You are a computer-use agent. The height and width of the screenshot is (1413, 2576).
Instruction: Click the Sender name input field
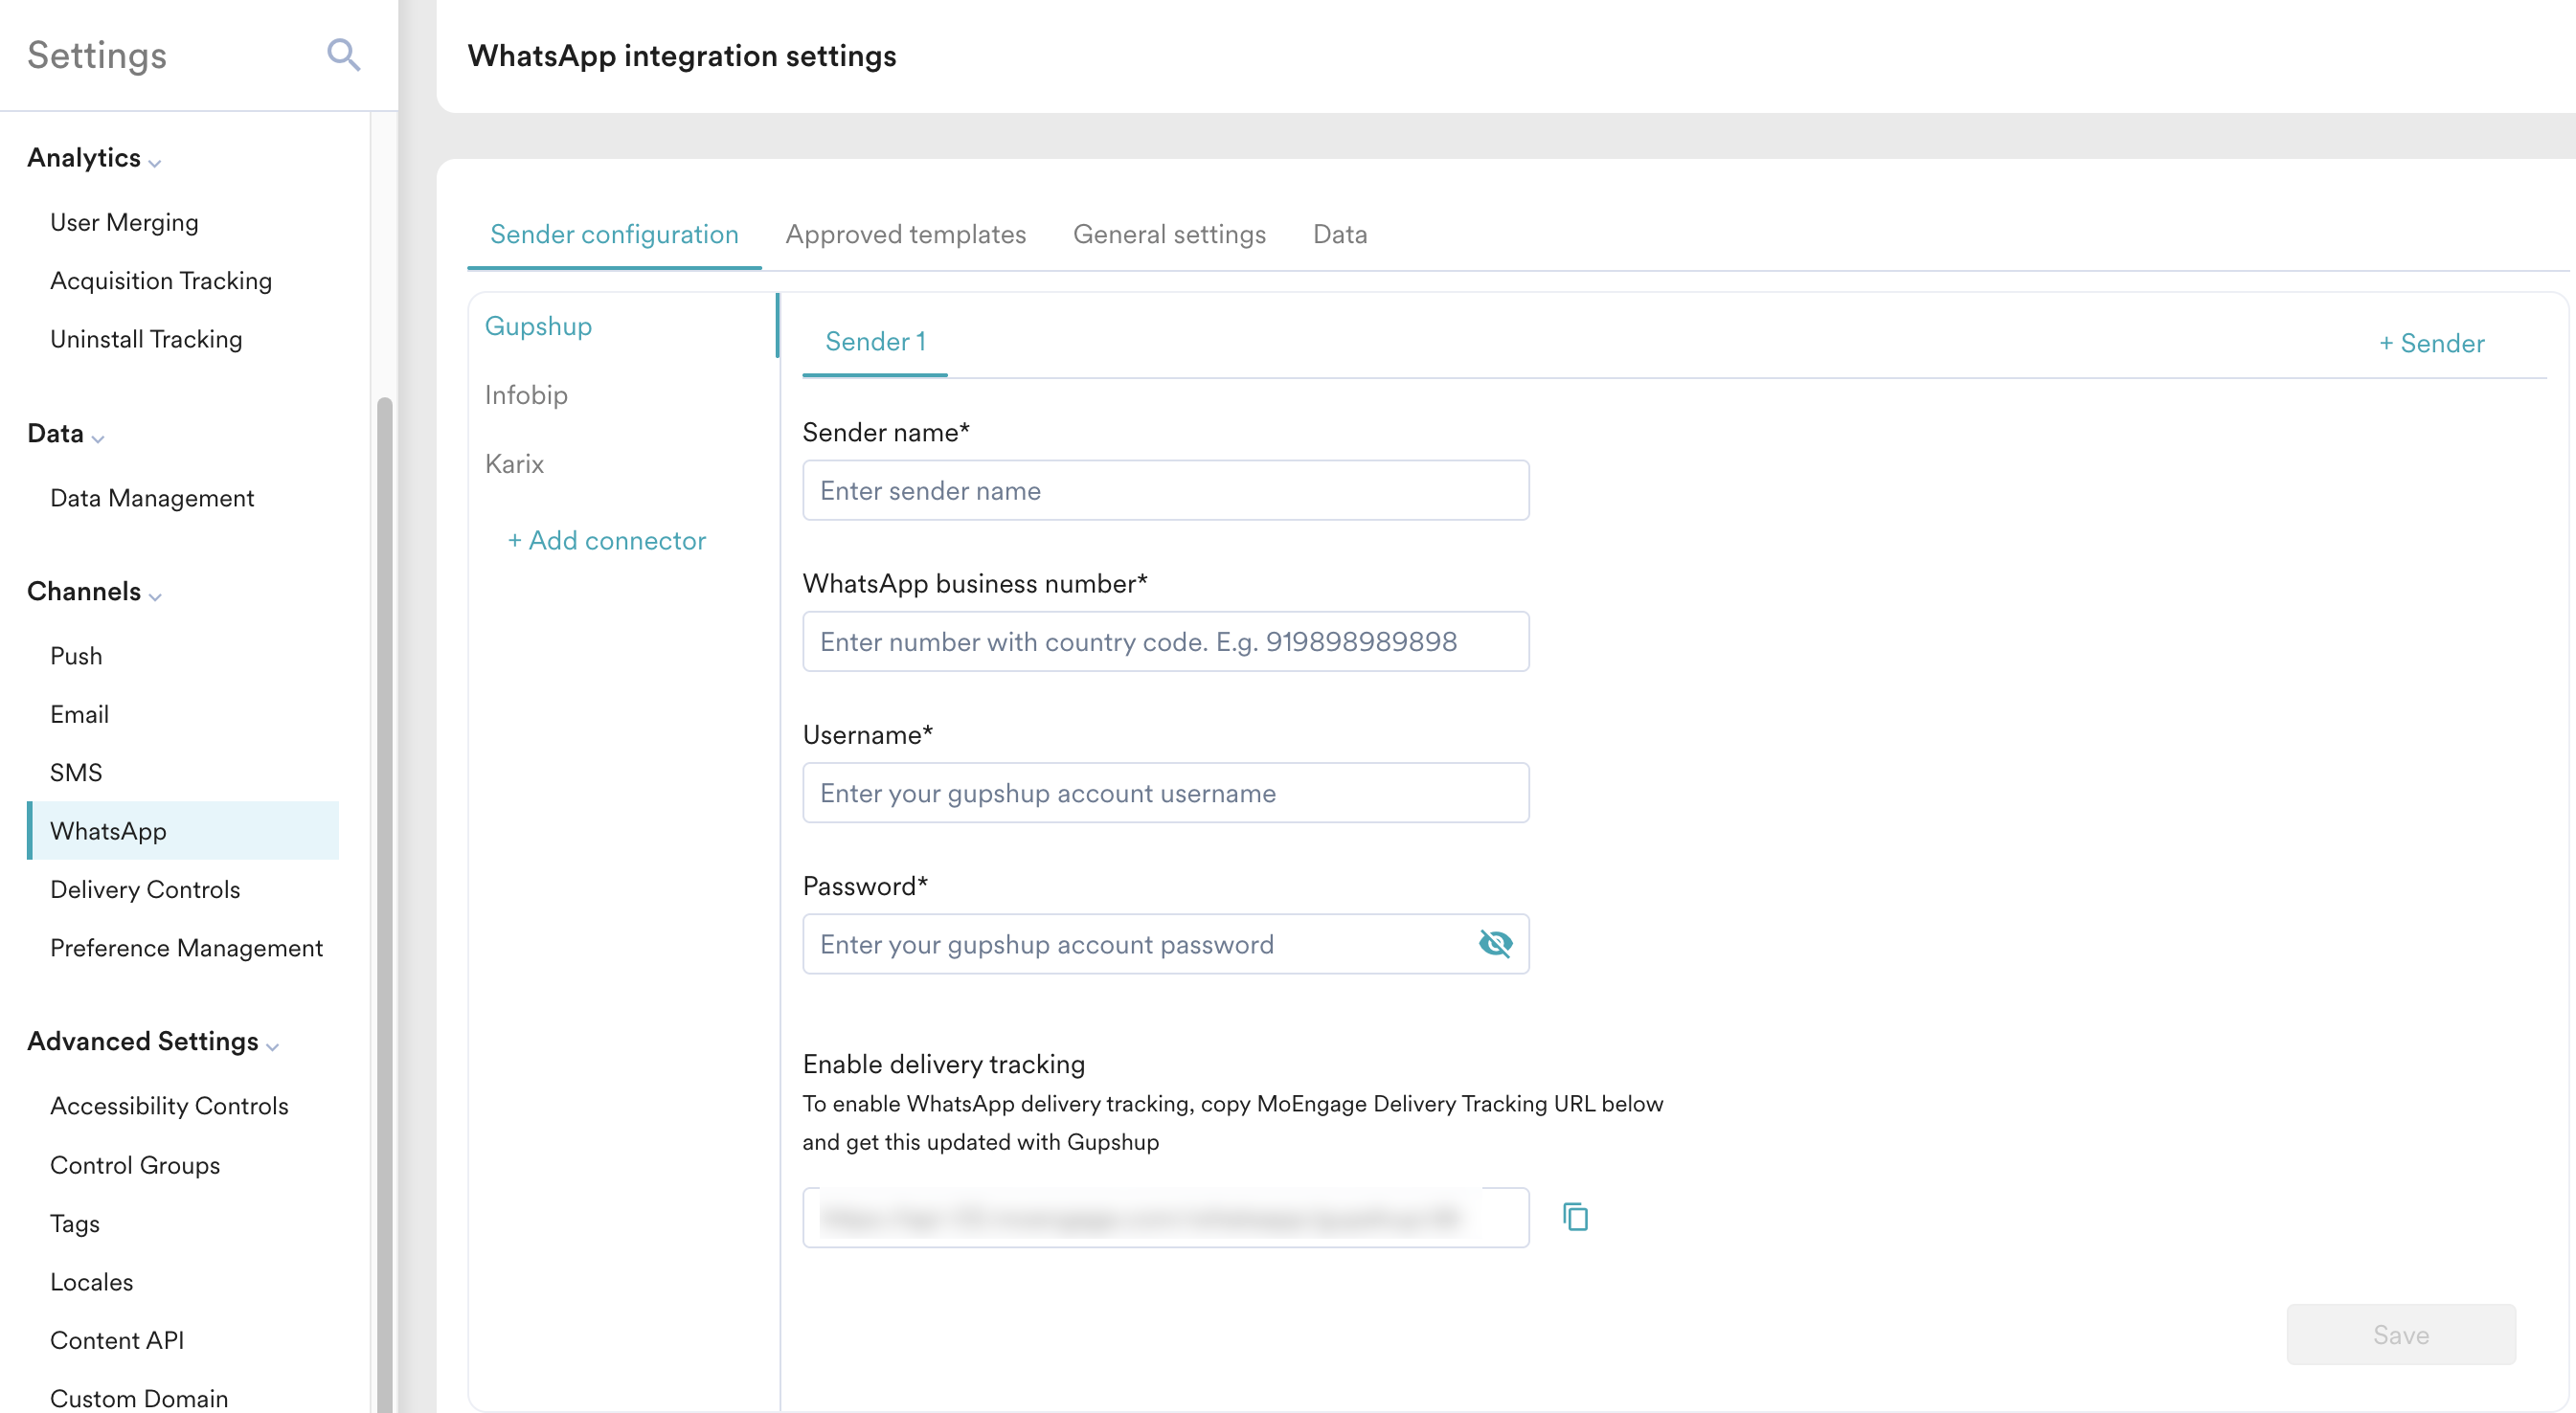coord(1165,490)
